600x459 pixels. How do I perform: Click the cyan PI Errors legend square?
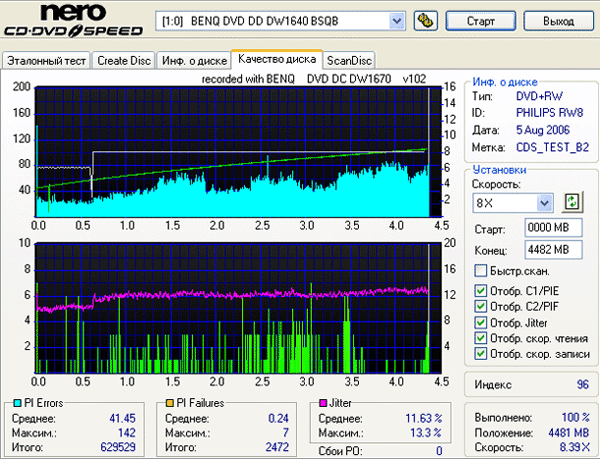pyautogui.click(x=10, y=402)
